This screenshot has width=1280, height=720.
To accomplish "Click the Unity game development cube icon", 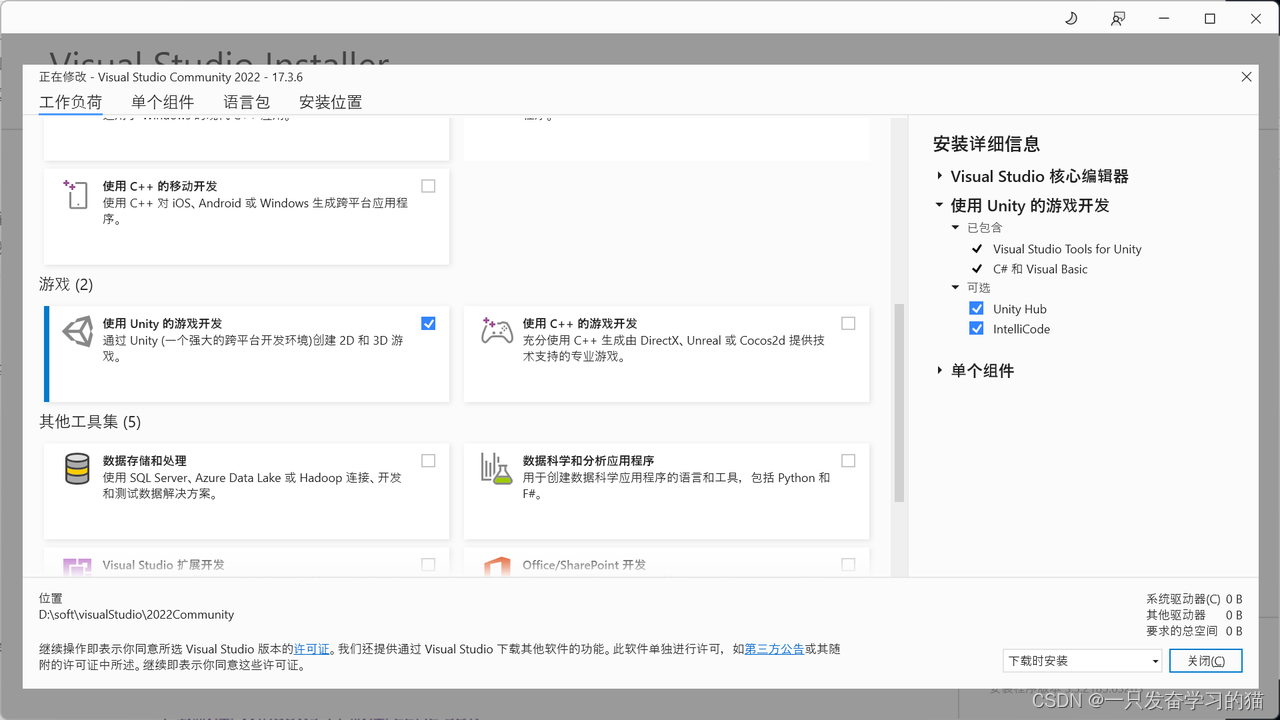I will 77,332.
